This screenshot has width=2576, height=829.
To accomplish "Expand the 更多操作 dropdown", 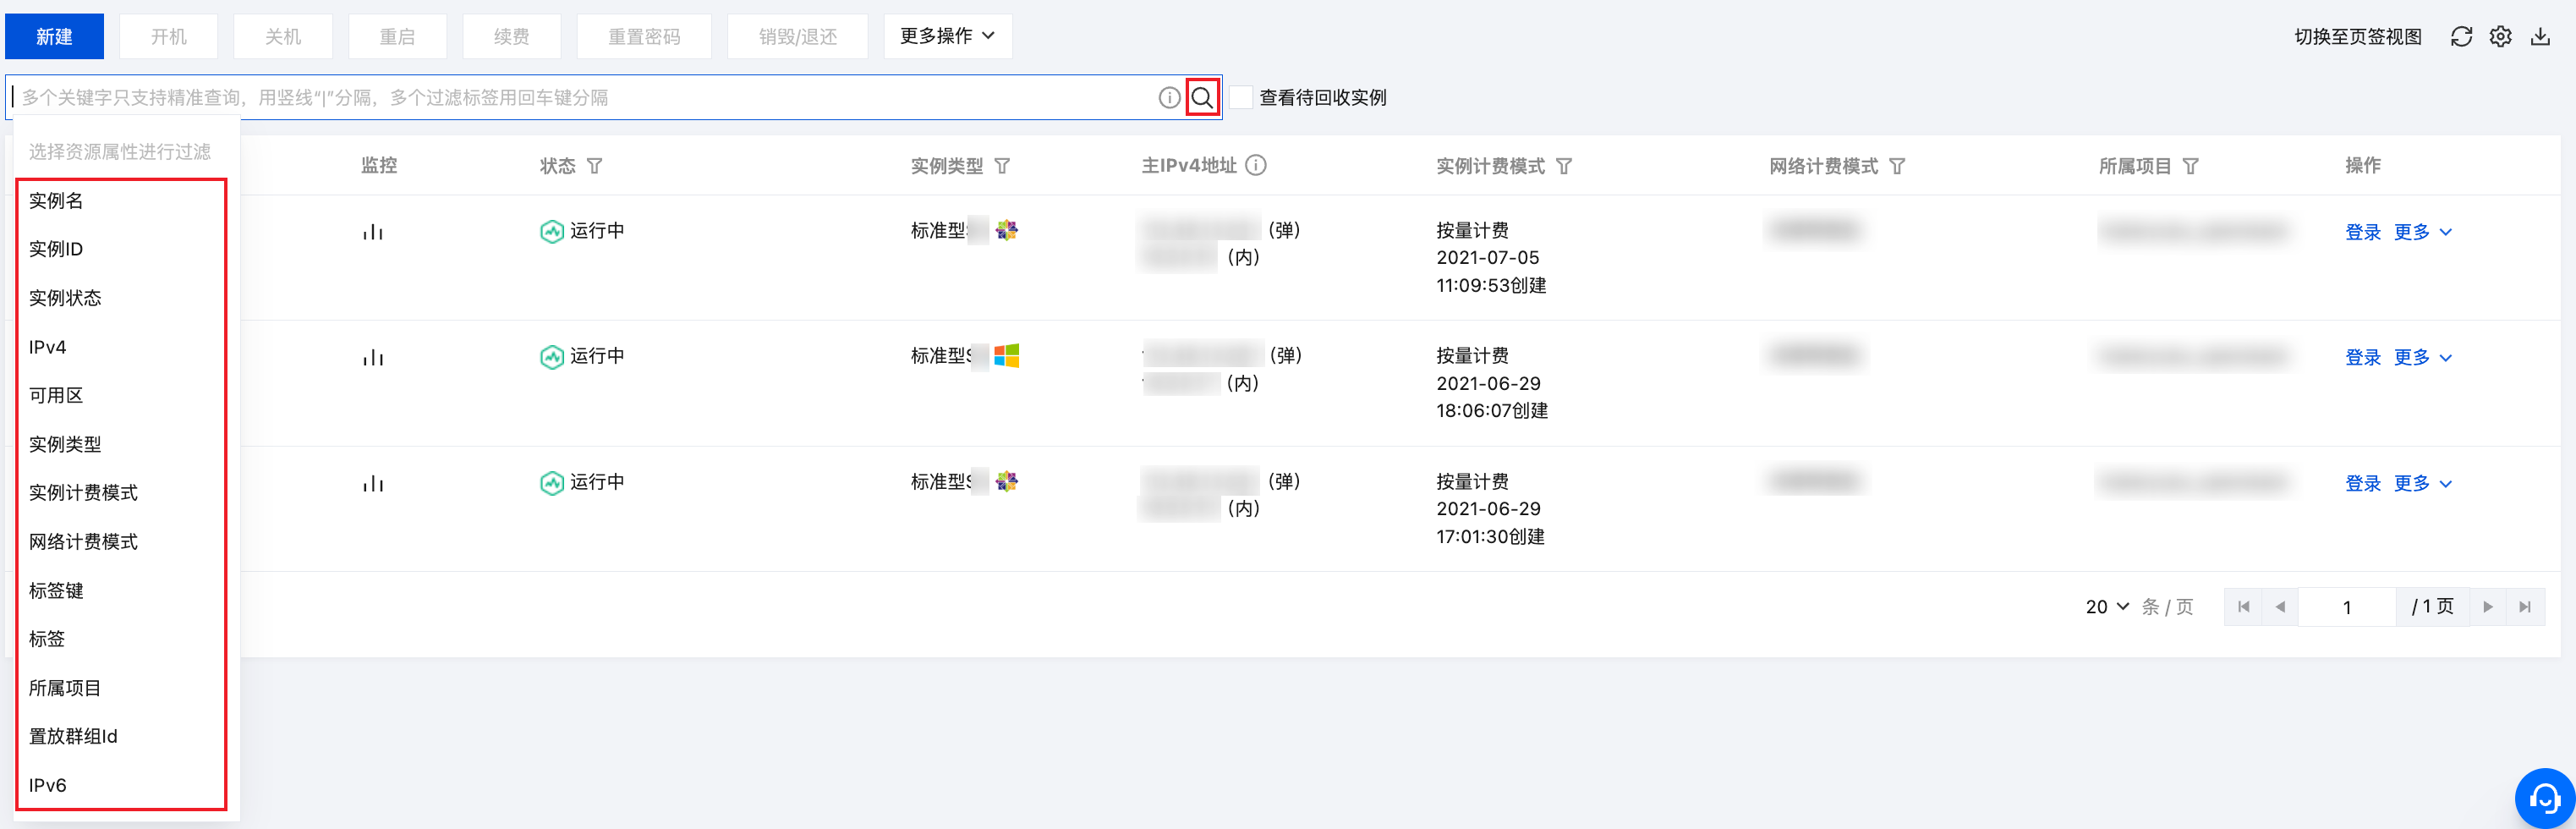I will [x=947, y=36].
